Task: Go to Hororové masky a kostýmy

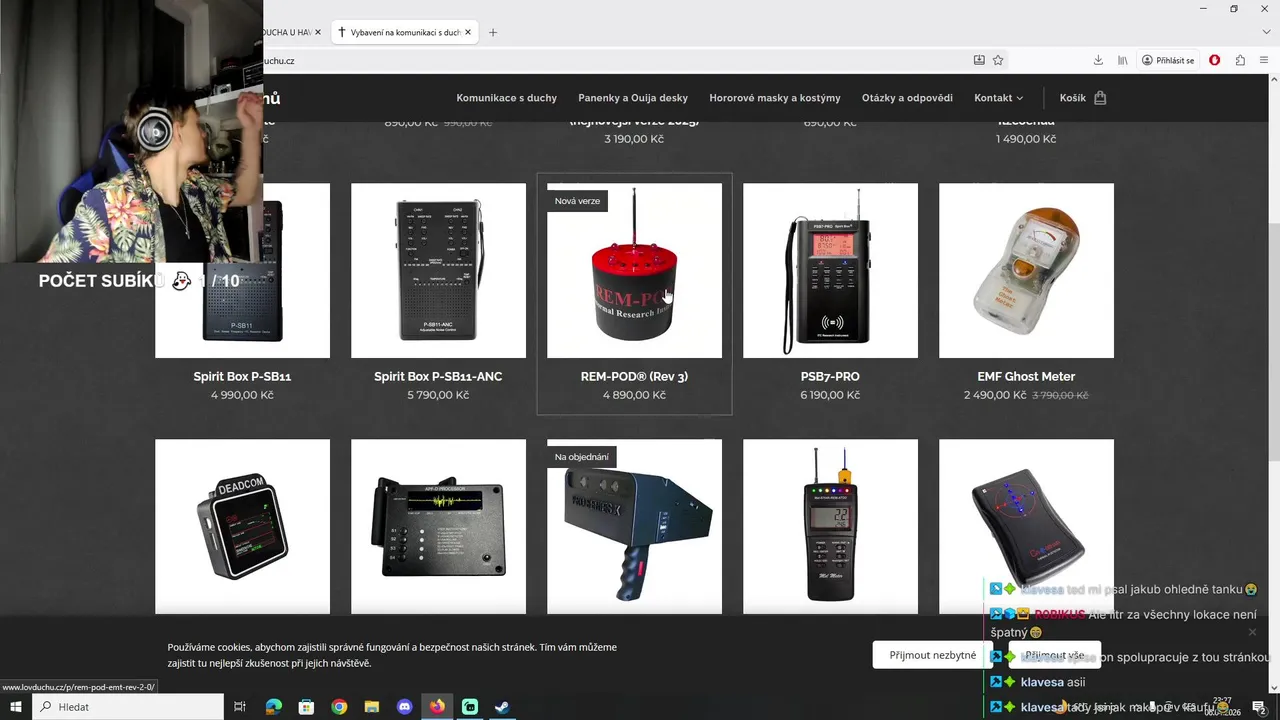Action: click(x=775, y=98)
